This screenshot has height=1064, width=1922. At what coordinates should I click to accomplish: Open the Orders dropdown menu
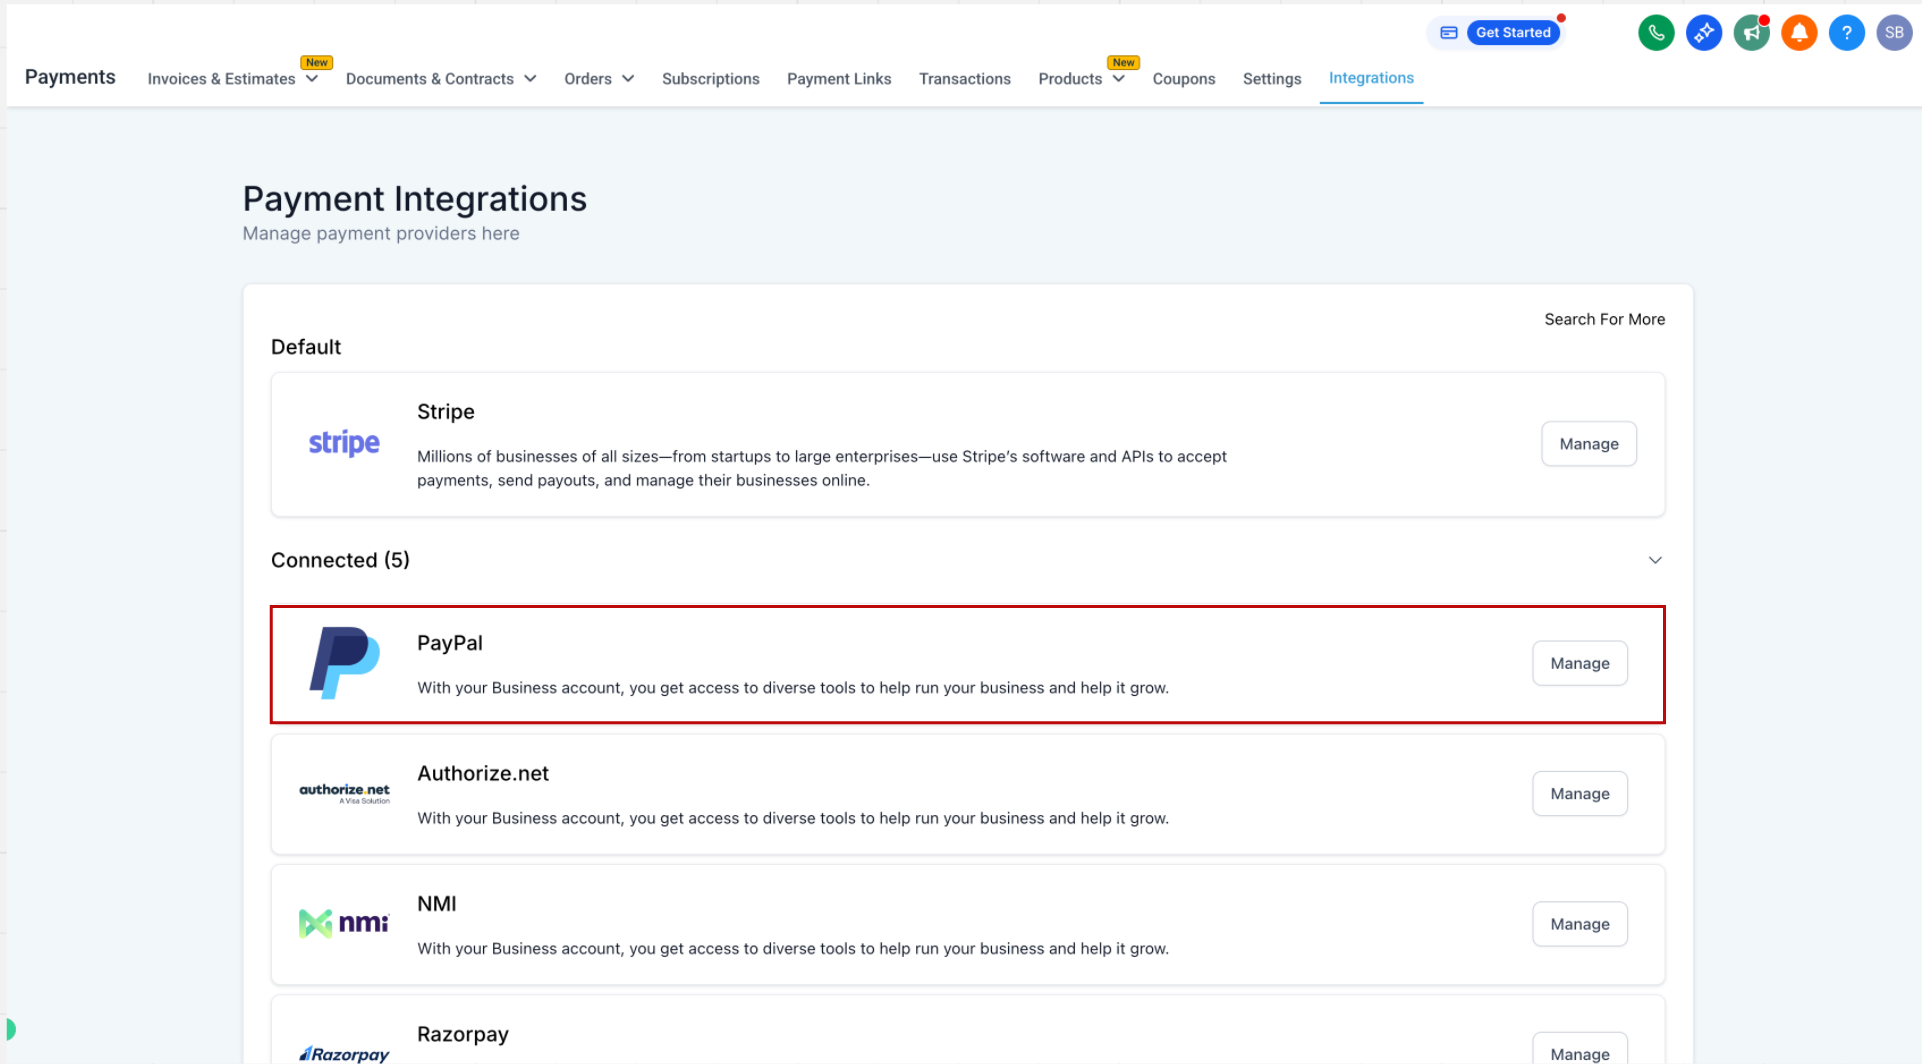(x=598, y=79)
